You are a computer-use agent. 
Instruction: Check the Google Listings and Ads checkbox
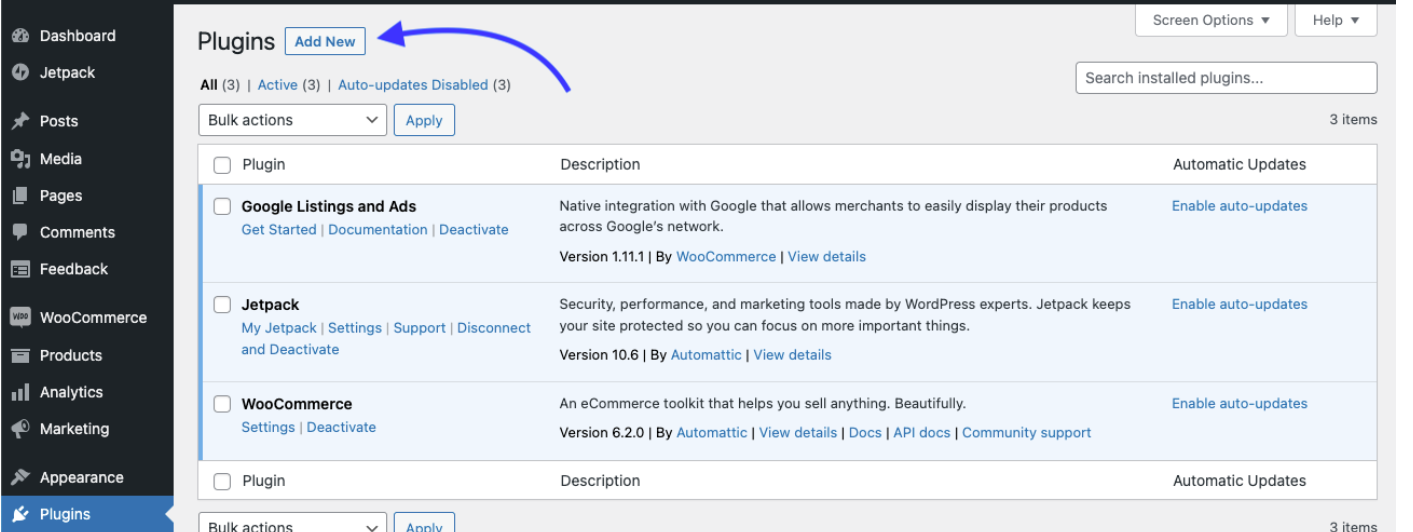(223, 207)
